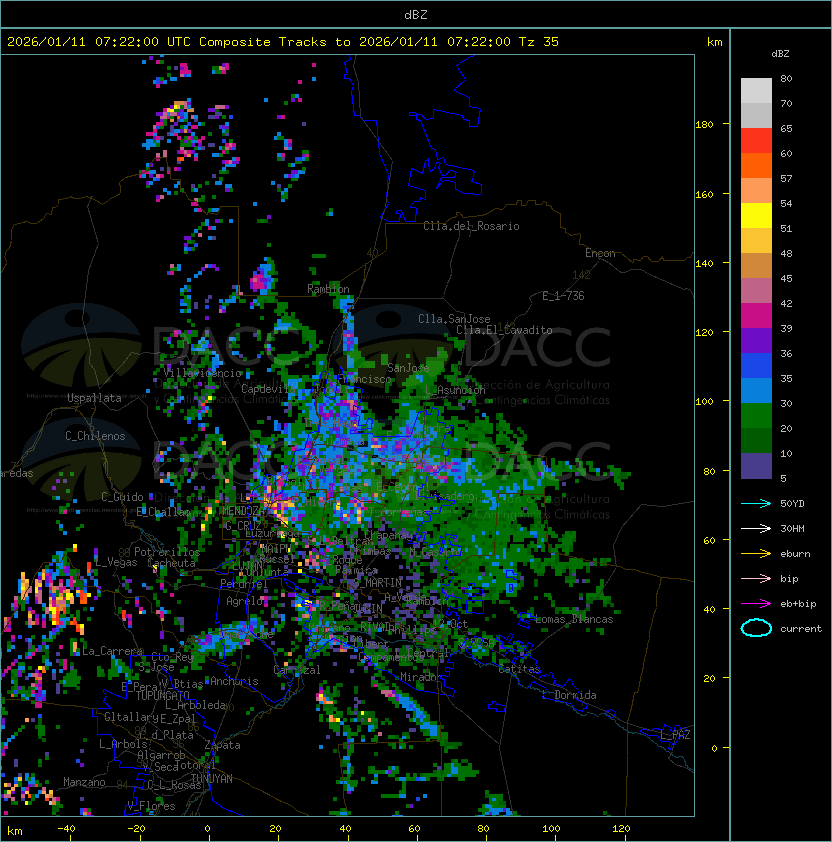Viewport: 832px width, 842px height.
Task: Click the 'C_Chilenos' map label
Action: (x=95, y=436)
